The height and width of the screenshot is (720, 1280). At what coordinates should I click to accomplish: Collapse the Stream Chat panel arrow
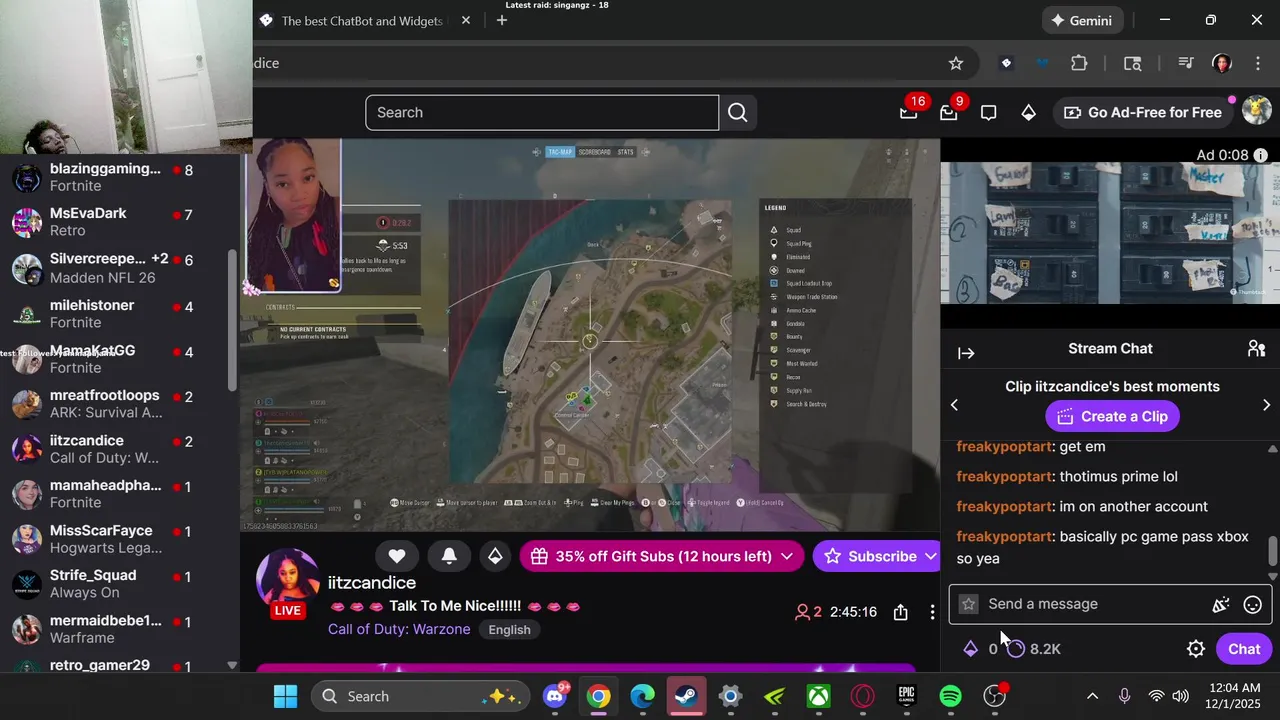966,353
